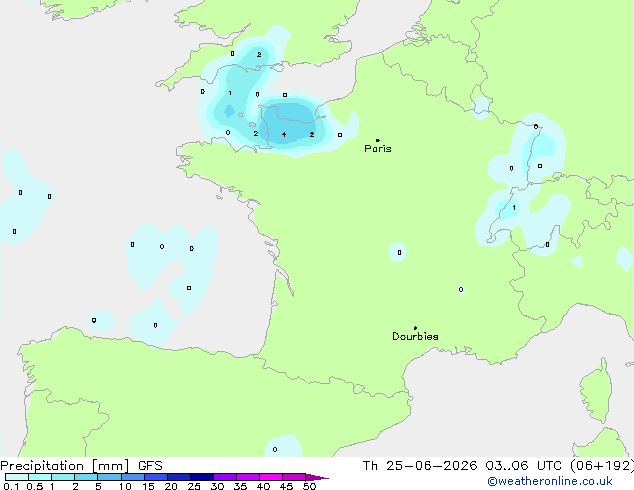The height and width of the screenshot is (490, 634).
Task: Click the legend label '25'
Action: coord(194,486)
